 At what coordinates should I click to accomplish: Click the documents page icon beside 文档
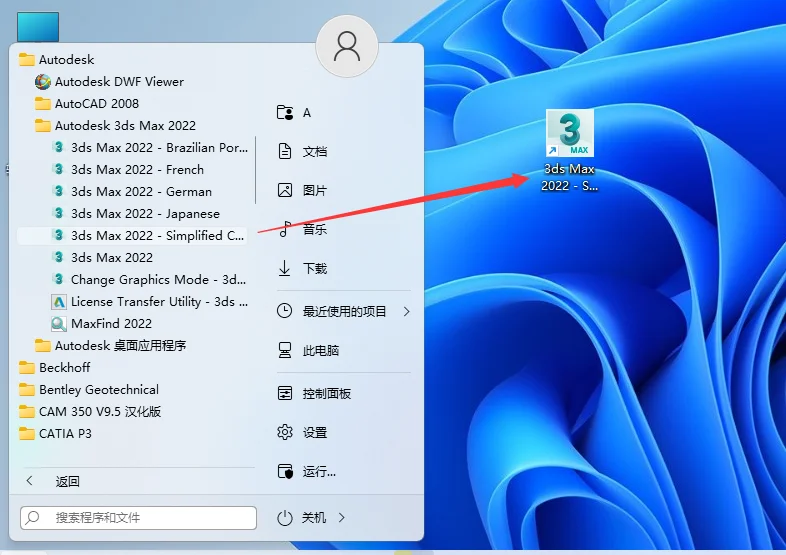(285, 151)
